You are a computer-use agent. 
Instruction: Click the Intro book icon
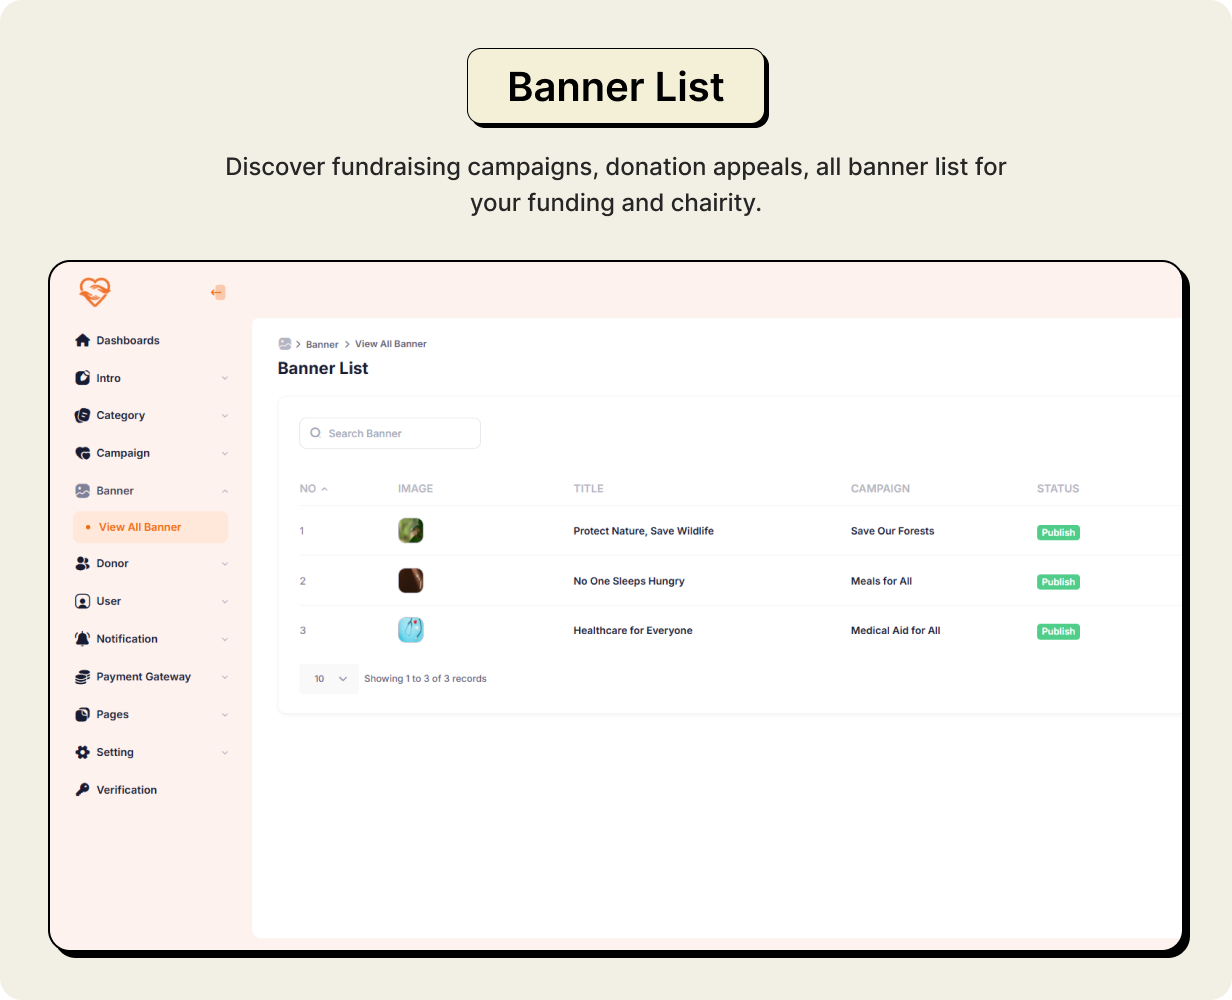point(82,377)
